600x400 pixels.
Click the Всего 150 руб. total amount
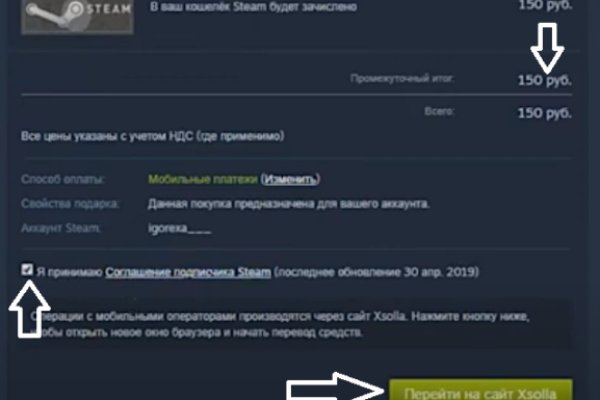544,113
